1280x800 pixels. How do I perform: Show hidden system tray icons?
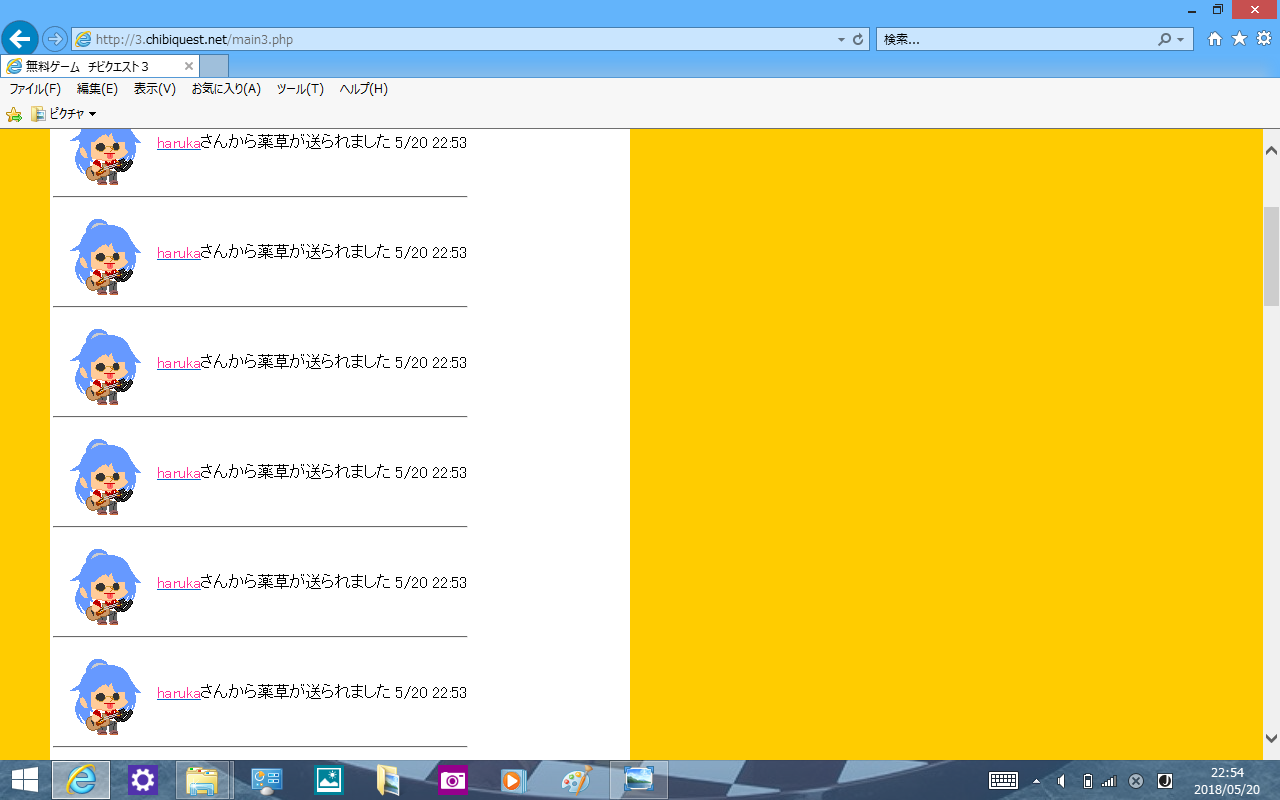(1036, 781)
